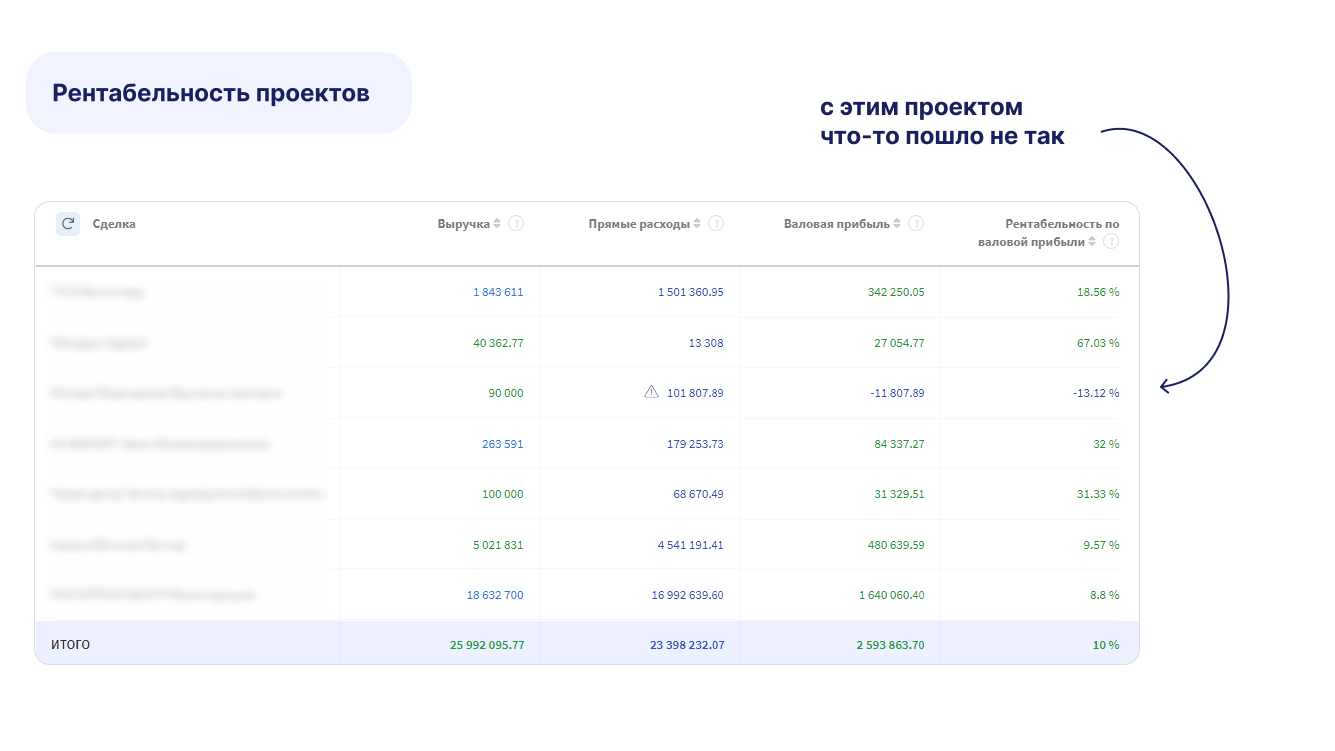Screen dimensions: 1335x751
Task: Open revenue value 18 632 700
Action: point(495,595)
